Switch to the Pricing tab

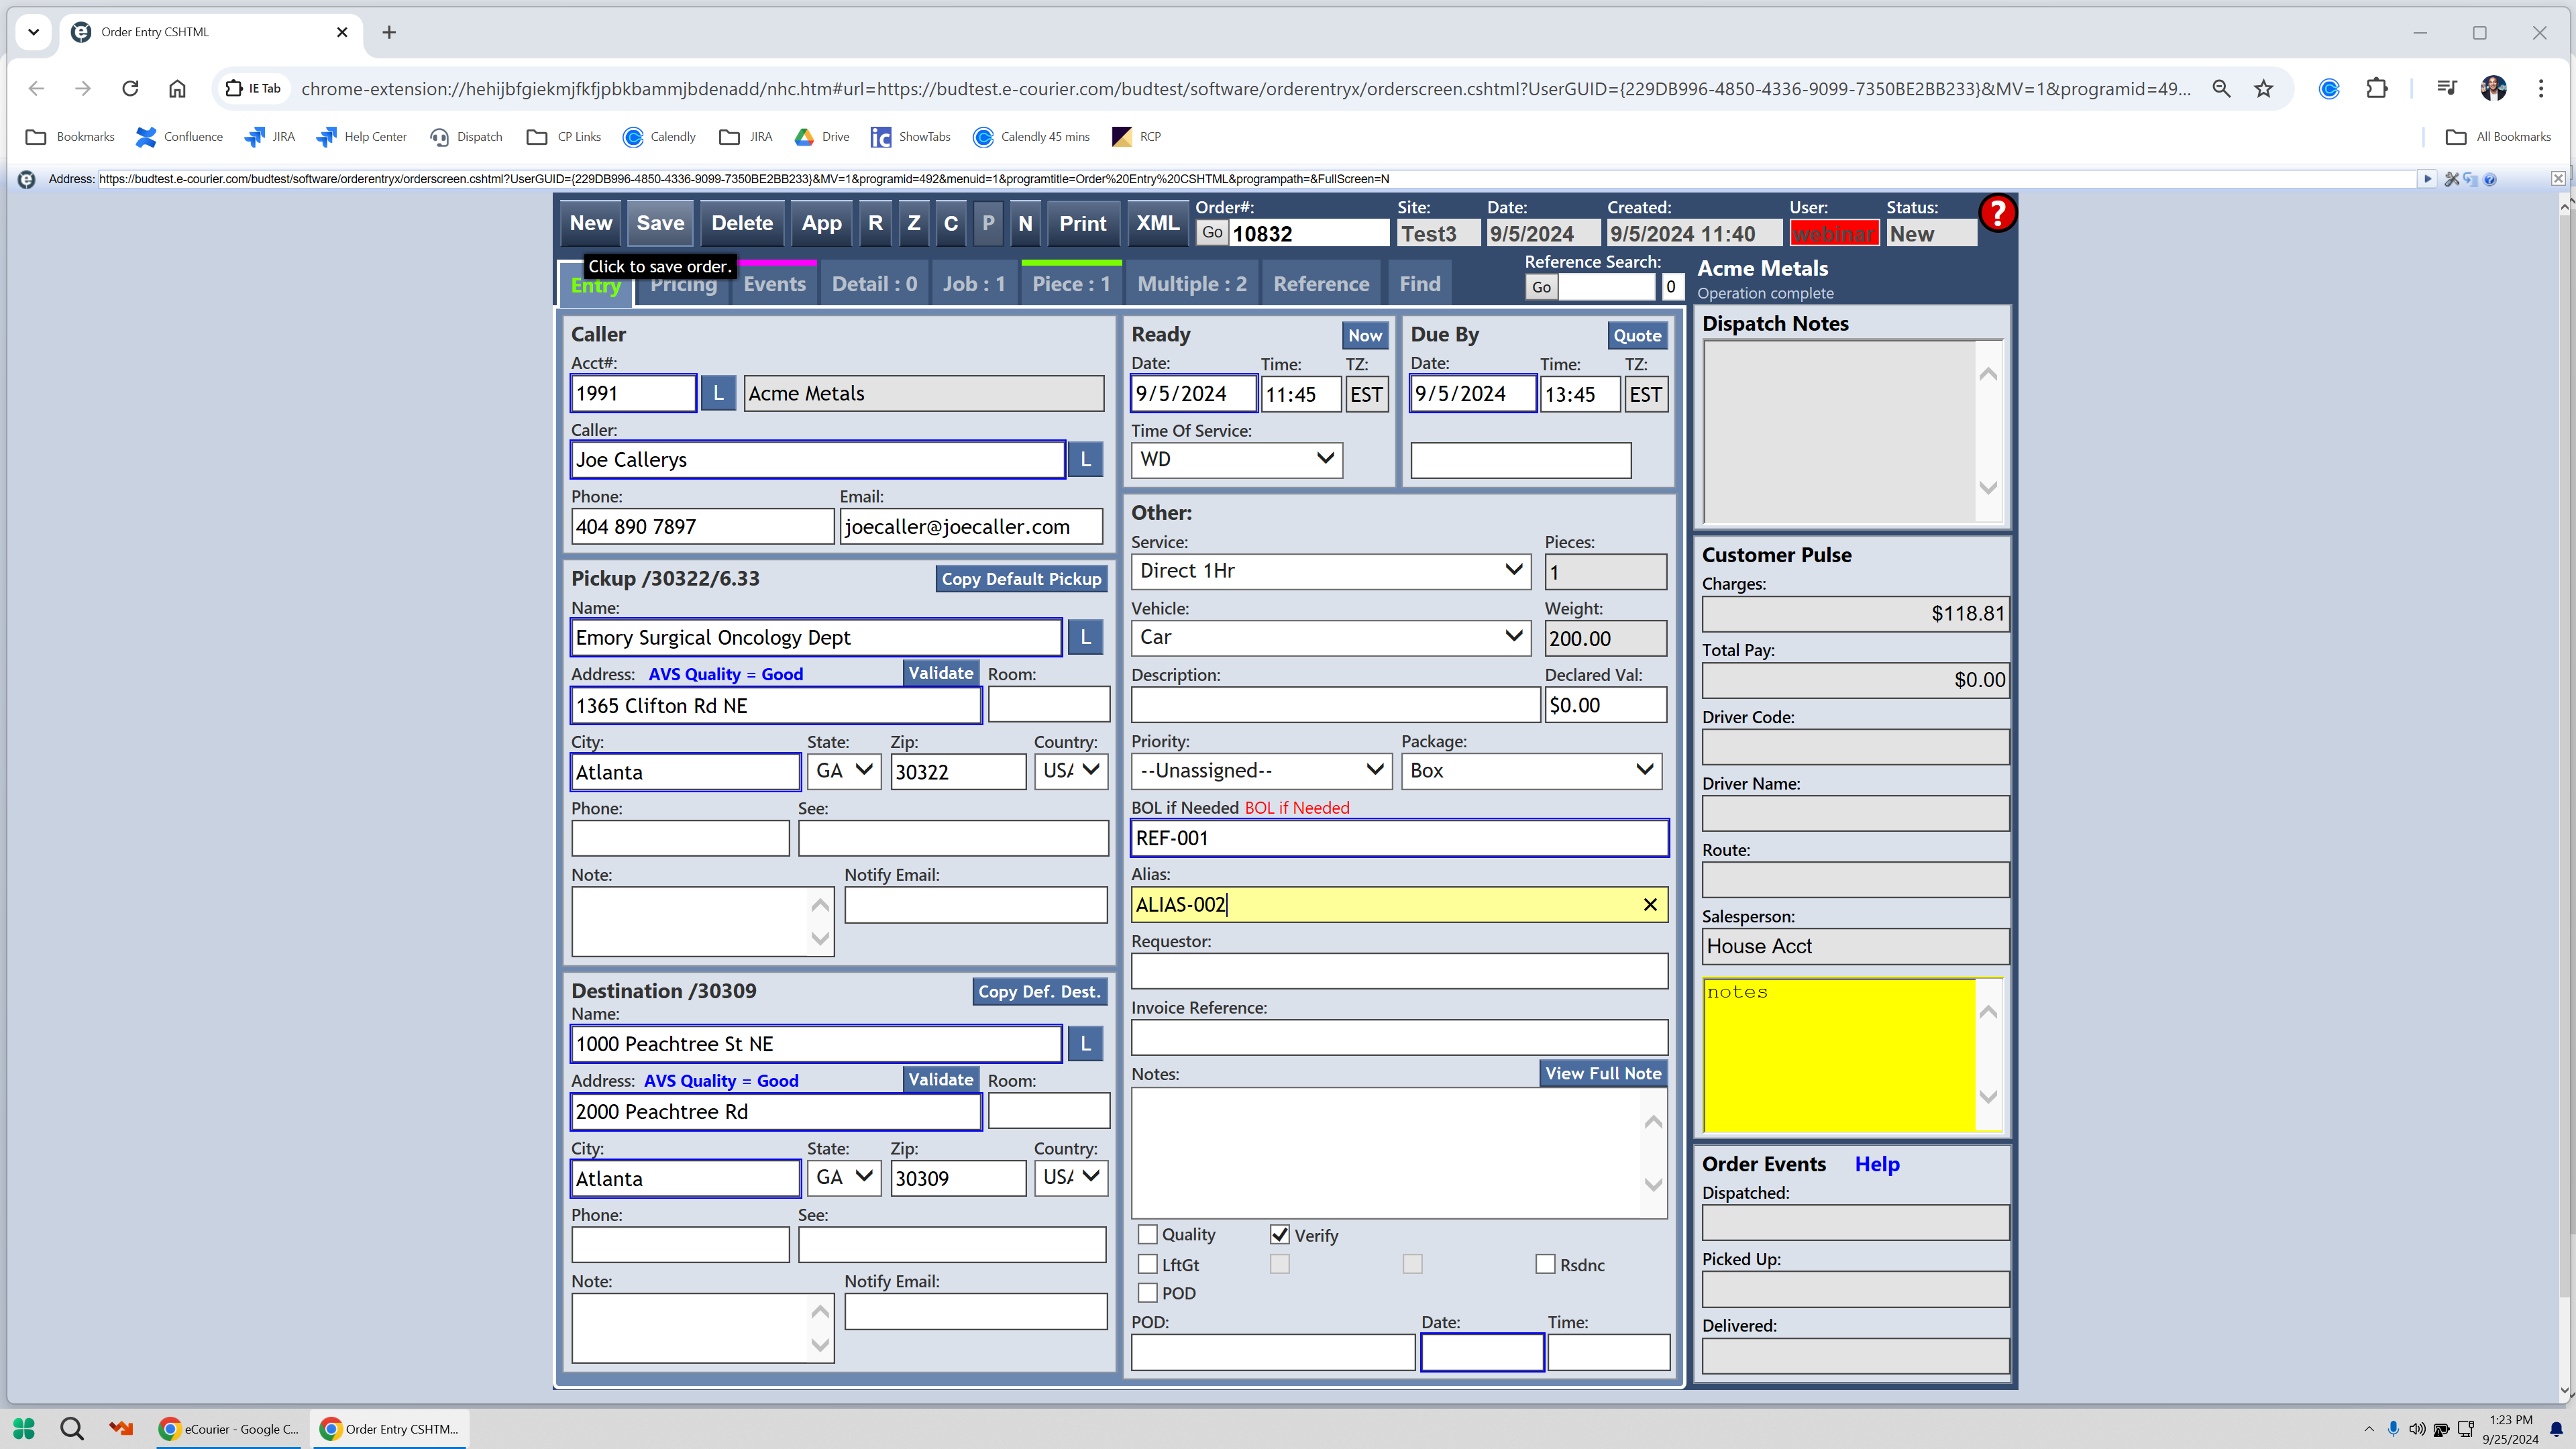(684, 285)
